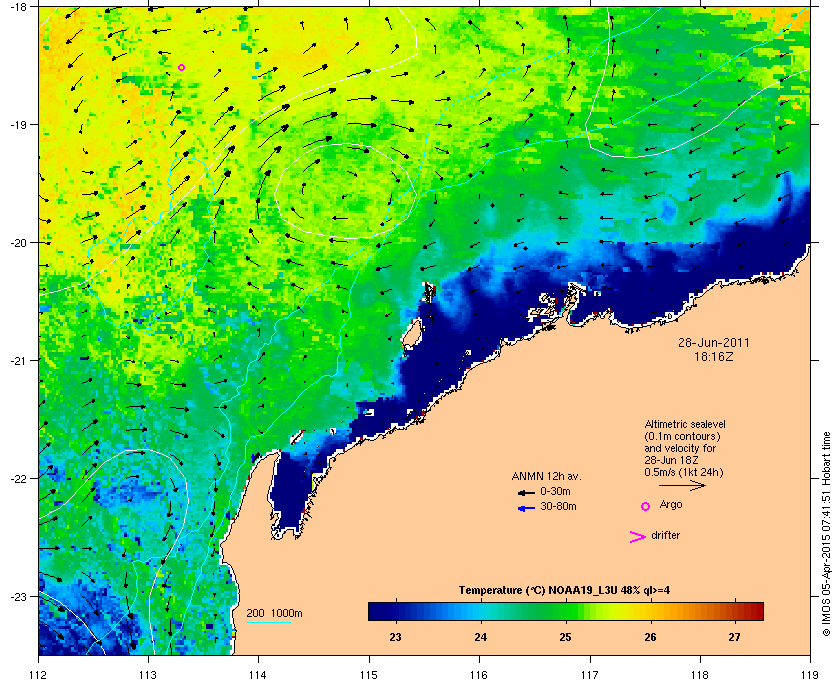Click the magenta Argo circle in the legend

point(646,506)
